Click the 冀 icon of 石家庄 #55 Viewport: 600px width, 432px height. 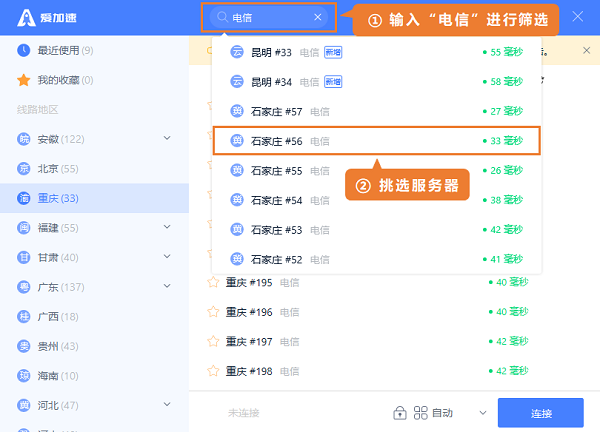point(237,170)
